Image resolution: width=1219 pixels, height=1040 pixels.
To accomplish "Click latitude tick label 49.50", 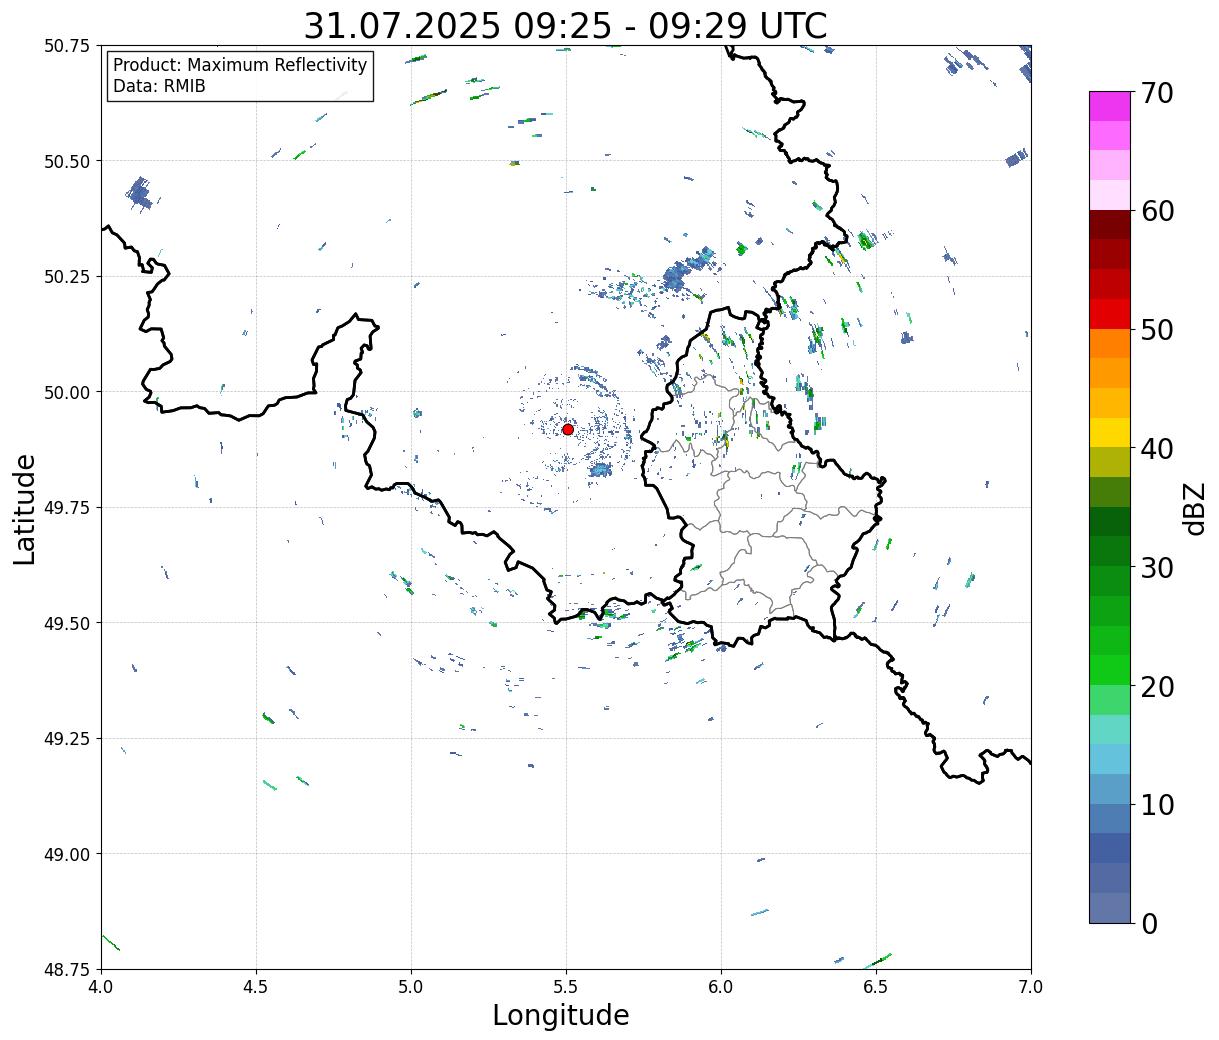I will 67,623.
